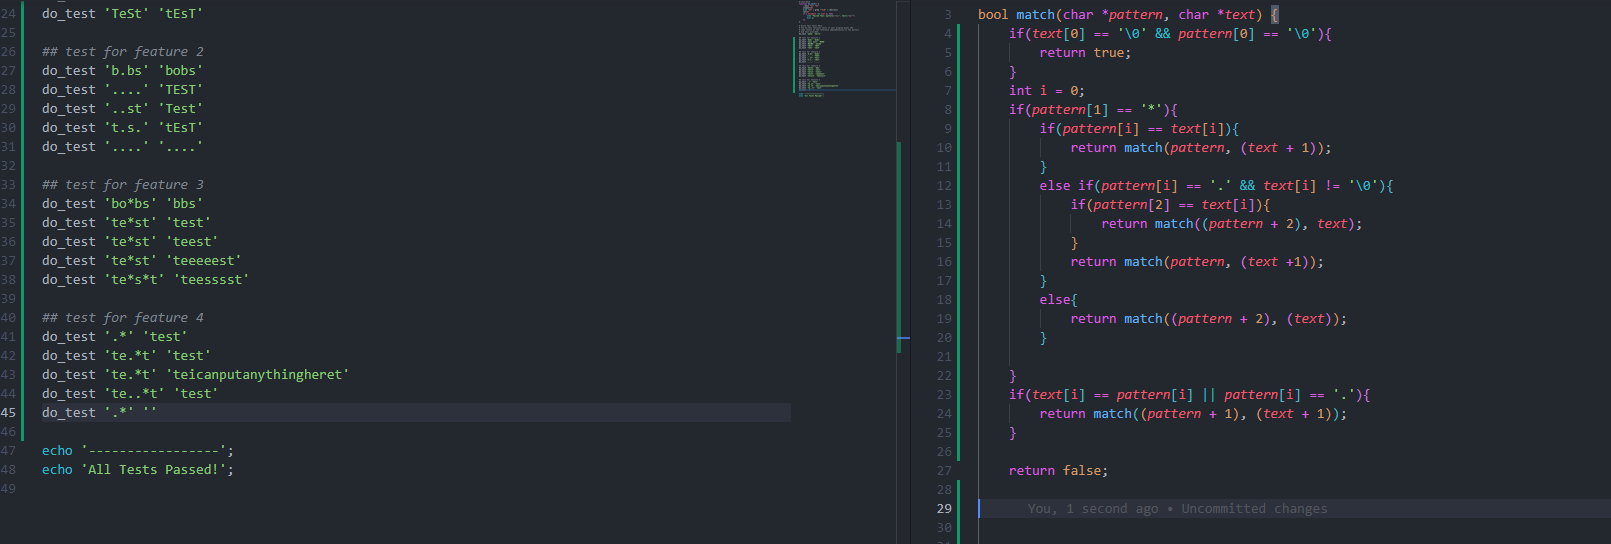Viewport: 1611px width, 544px height.
Task: Click the comment '## test for feature 2'
Action: click(x=122, y=52)
